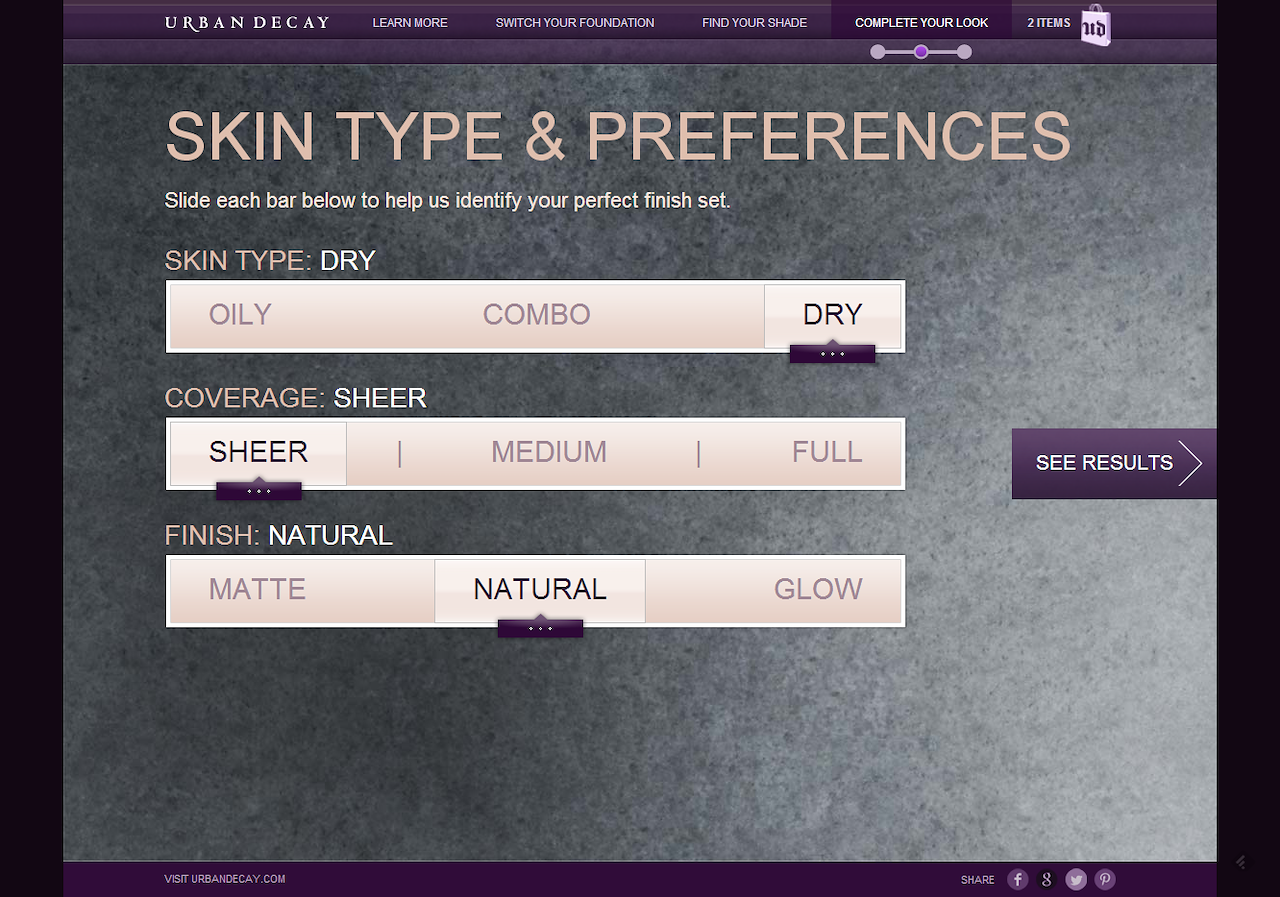Share on Twitter using the bird icon
The image size is (1280, 897).
(x=1075, y=879)
